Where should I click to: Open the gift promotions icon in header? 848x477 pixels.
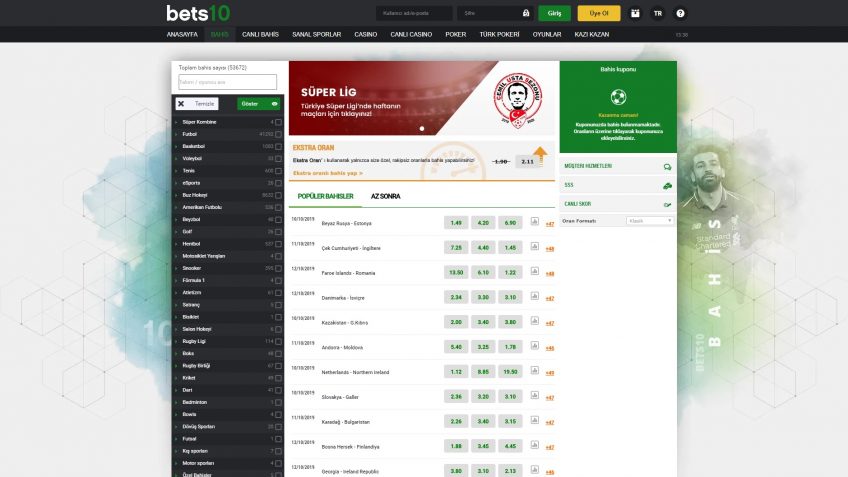tap(635, 13)
